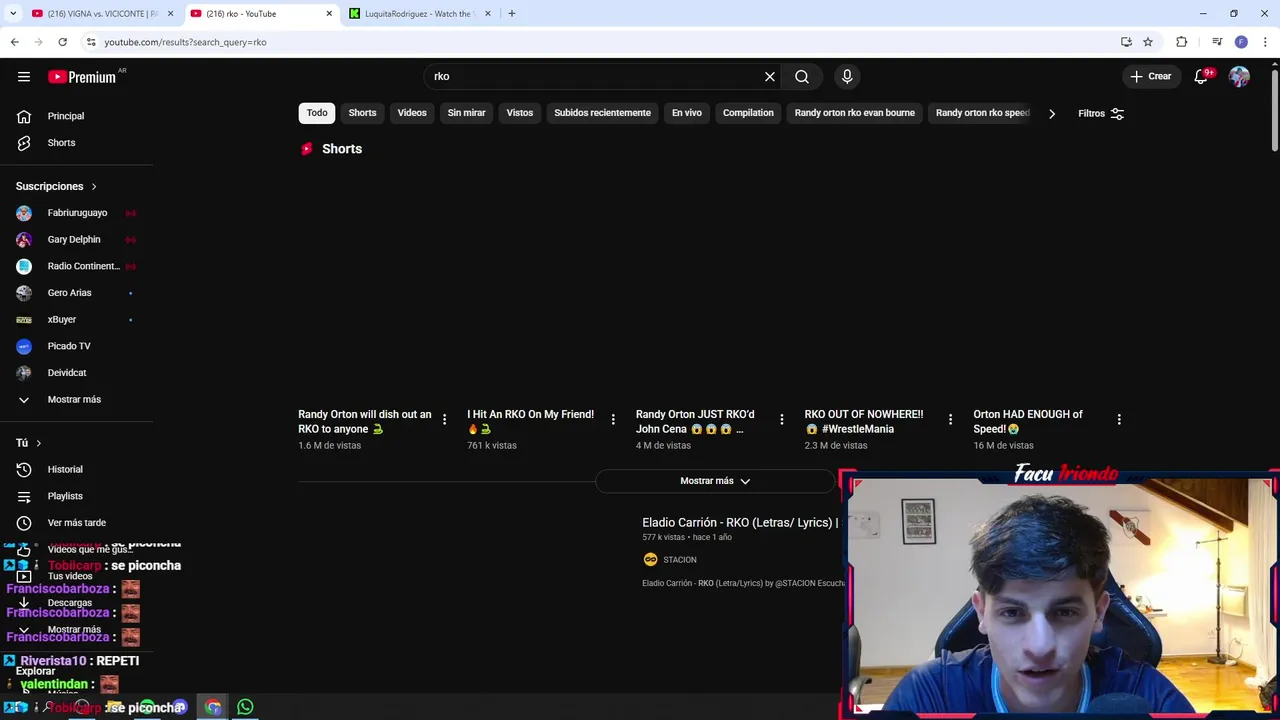Select the Shorts filter chip
This screenshot has height=720, width=1280.
[x=362, y=113]
